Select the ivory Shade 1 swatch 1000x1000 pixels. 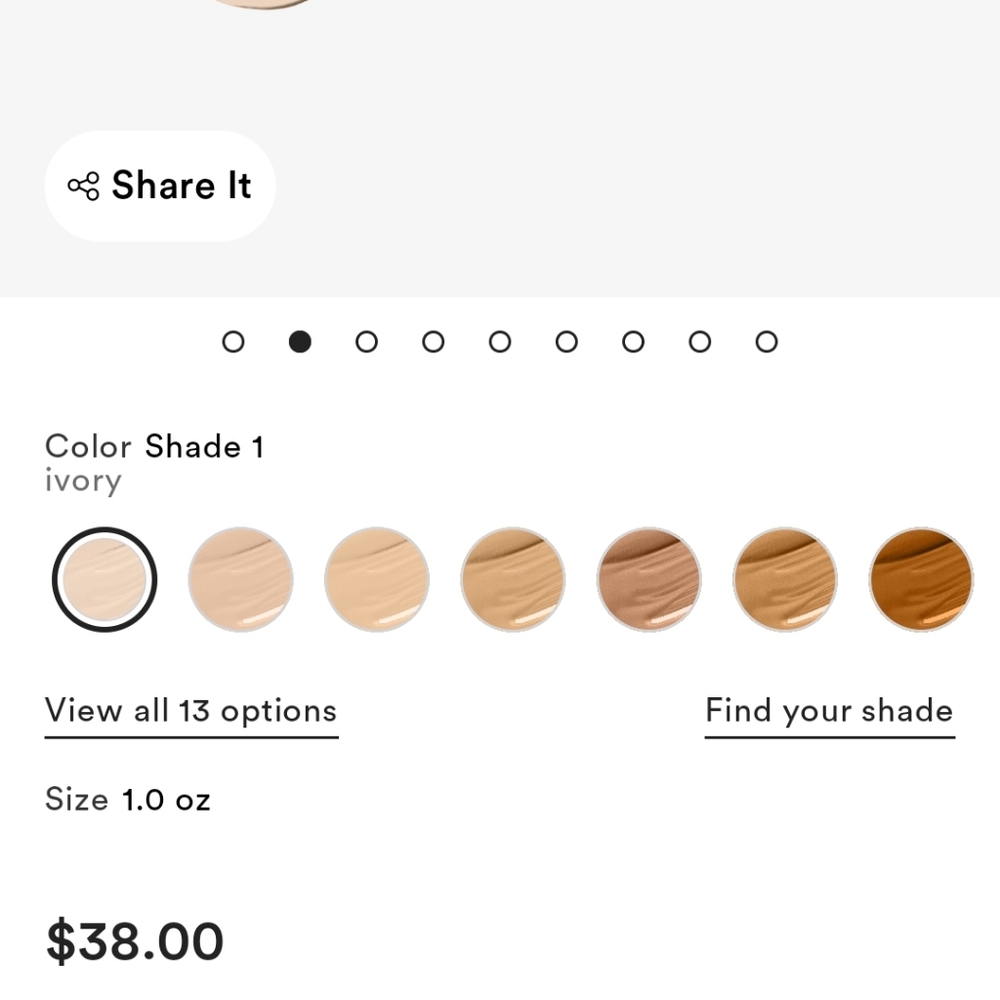(104, 580)
